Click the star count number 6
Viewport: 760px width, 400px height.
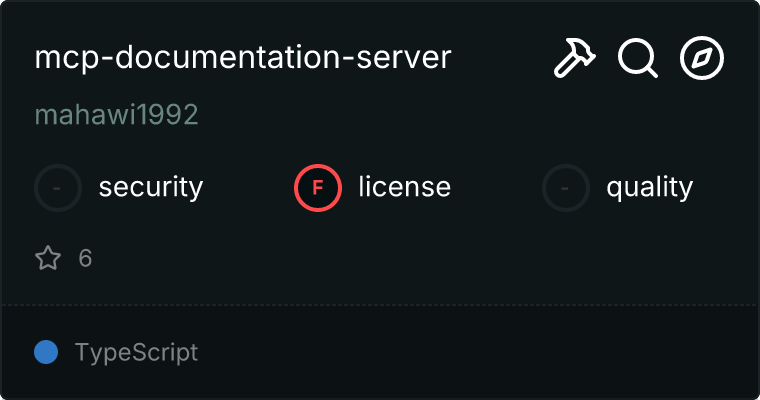[x=85, y=259]
